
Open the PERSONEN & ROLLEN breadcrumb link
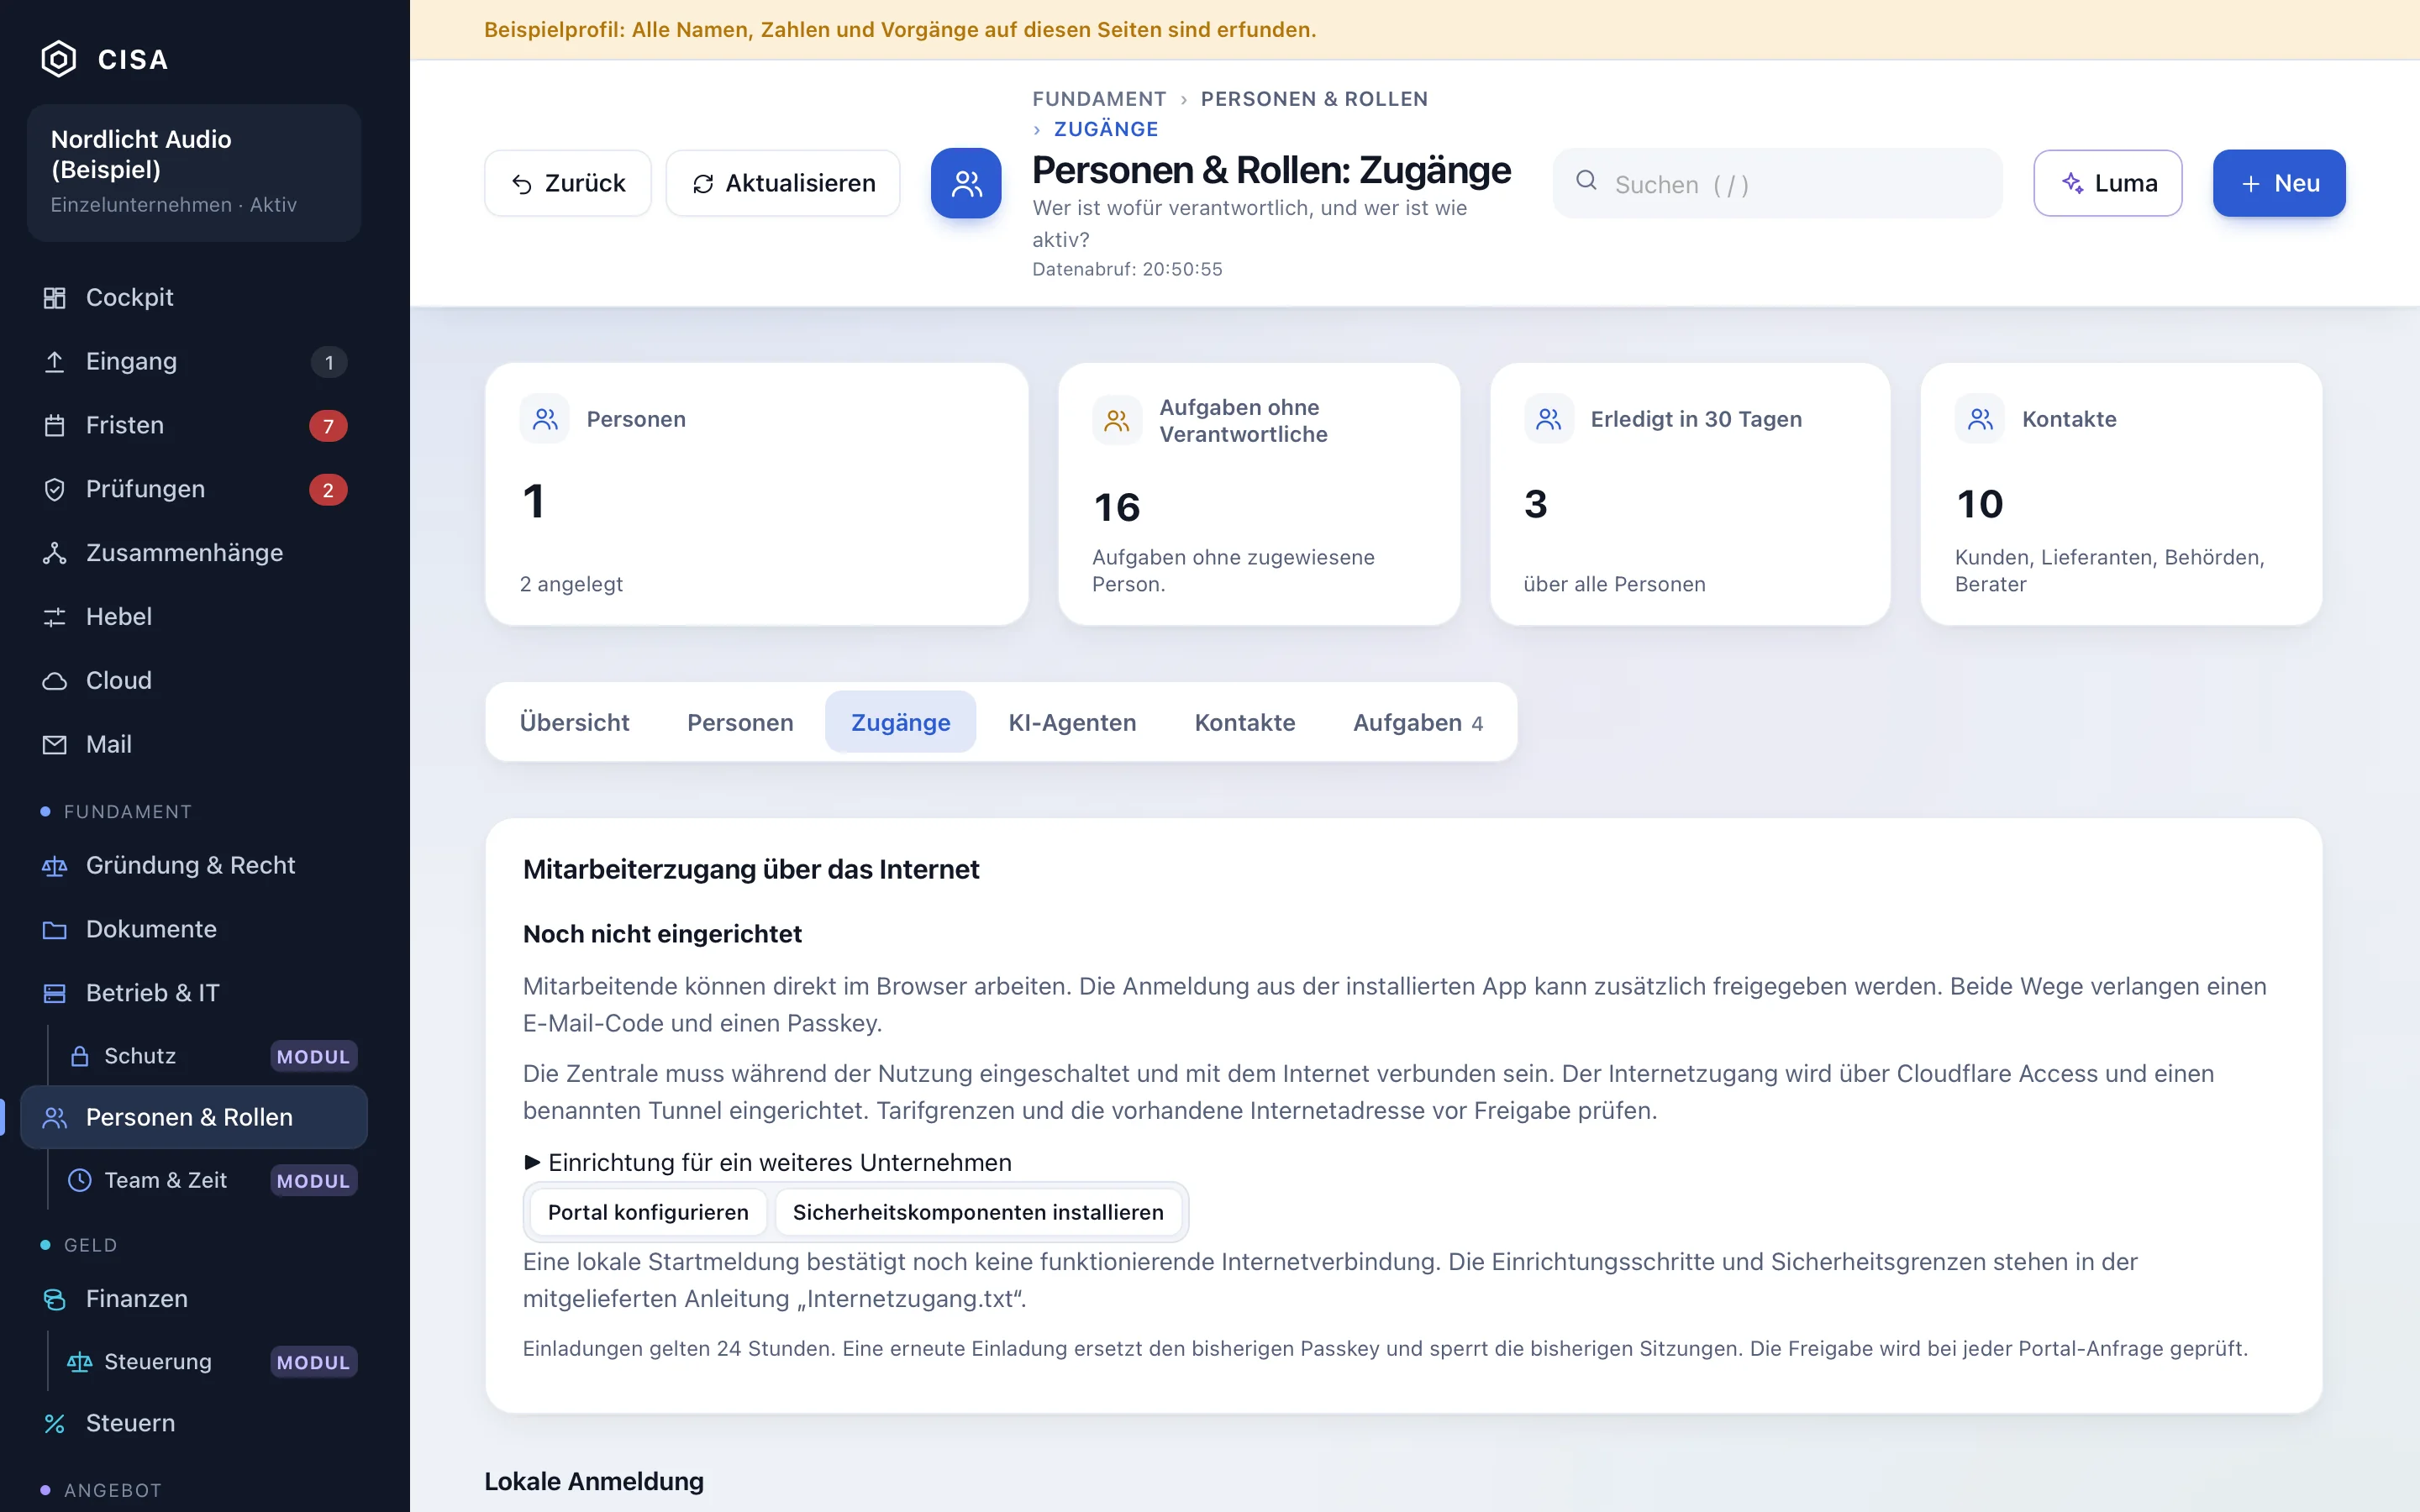pyautogui.click(x=1314, y=99)
